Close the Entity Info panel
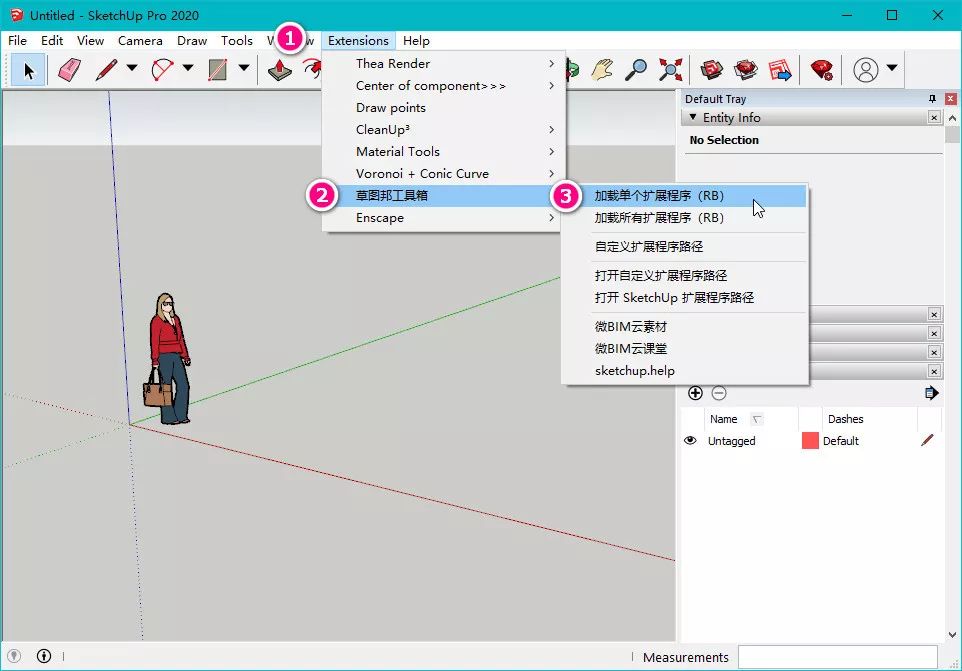Image resolution: width=962 pixels, height=671 pixels. [x=934, y=117]
